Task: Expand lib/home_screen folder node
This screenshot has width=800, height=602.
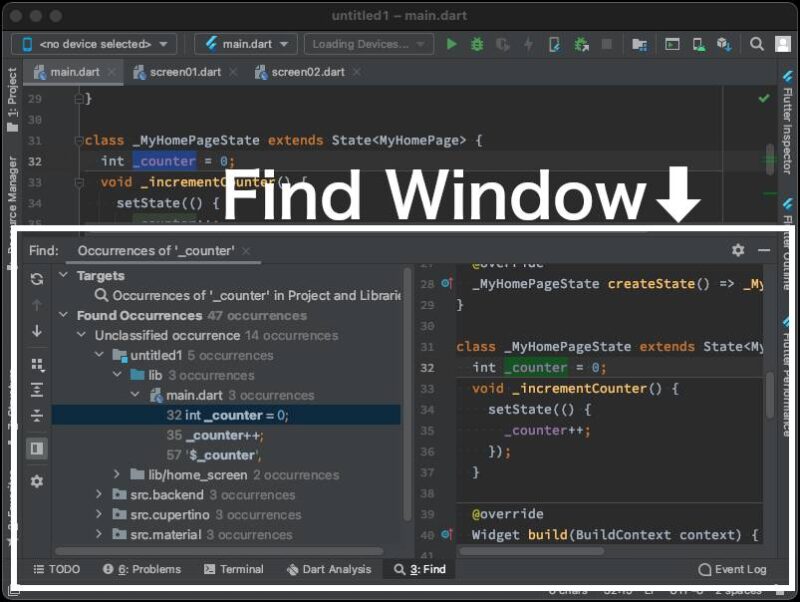Action: pyautogui.click(x=117, y=474)
